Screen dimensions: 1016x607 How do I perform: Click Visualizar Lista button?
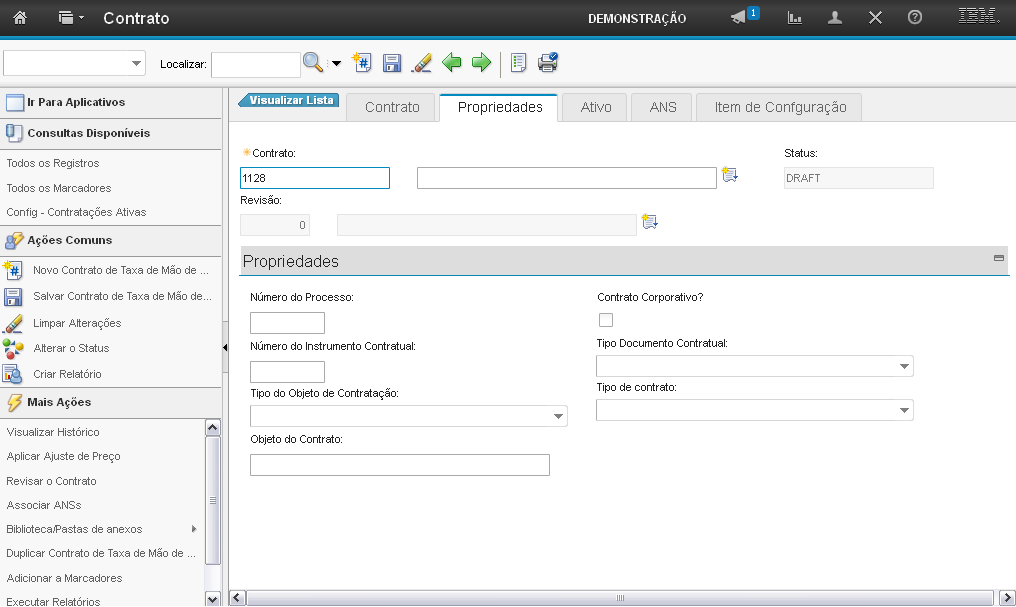coord(290,100)
